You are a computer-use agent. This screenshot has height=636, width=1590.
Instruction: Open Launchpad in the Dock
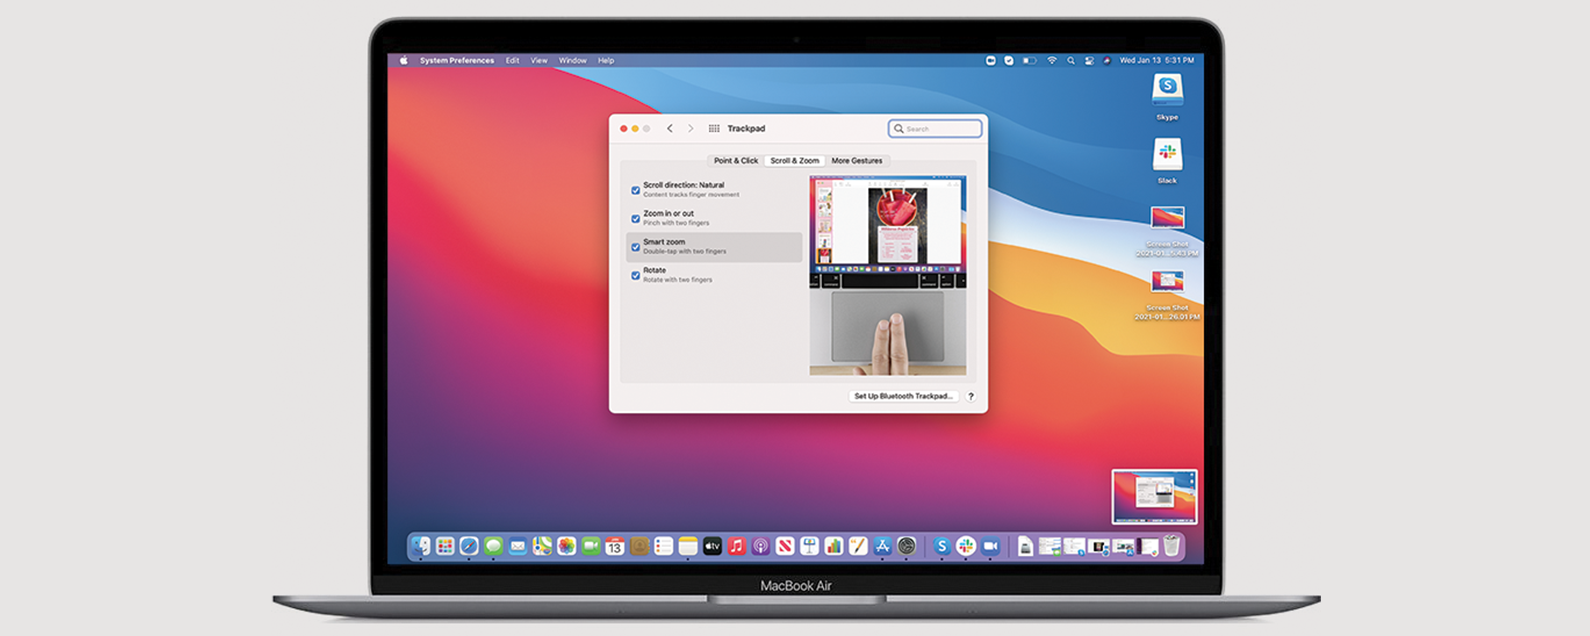tap(444, 546)
